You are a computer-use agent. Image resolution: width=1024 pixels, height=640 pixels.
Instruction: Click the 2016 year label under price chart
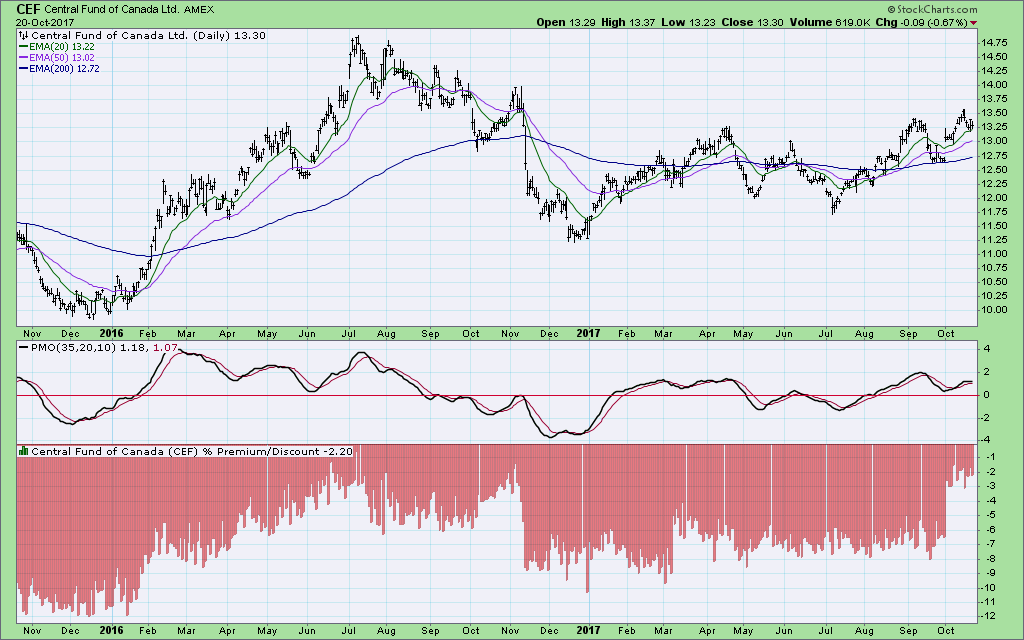tap(110, 331)
